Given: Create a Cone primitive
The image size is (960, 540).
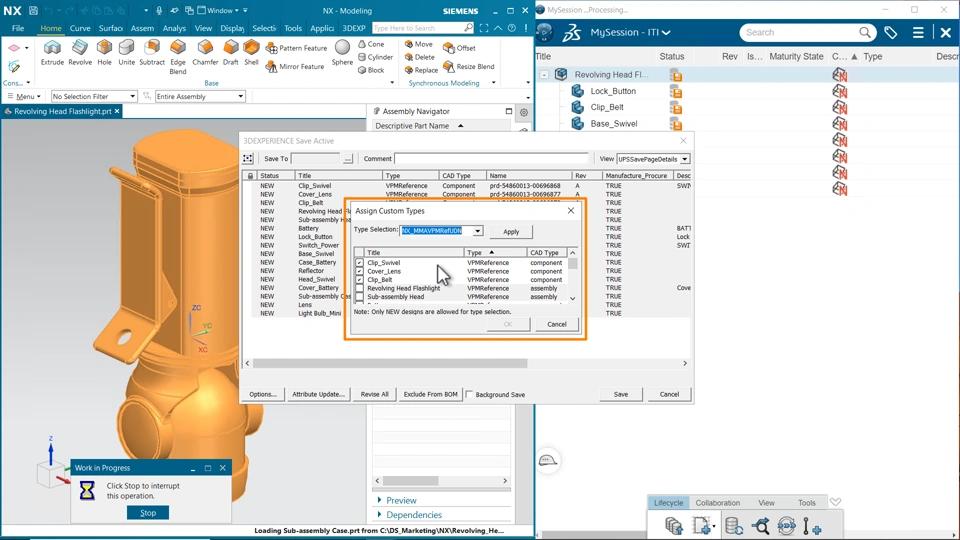Looking at the screenshot, I should click(371, 44).
